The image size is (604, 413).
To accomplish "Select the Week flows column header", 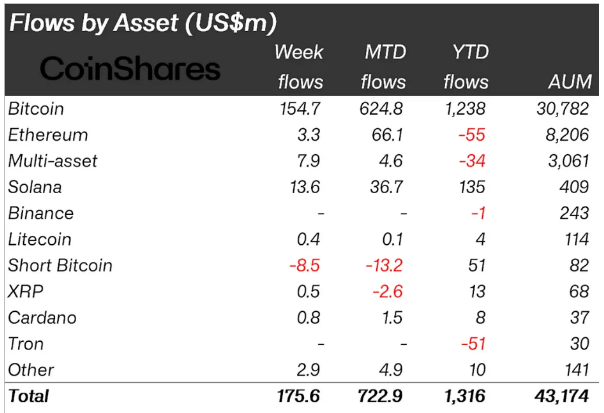I will pos(298,67).
